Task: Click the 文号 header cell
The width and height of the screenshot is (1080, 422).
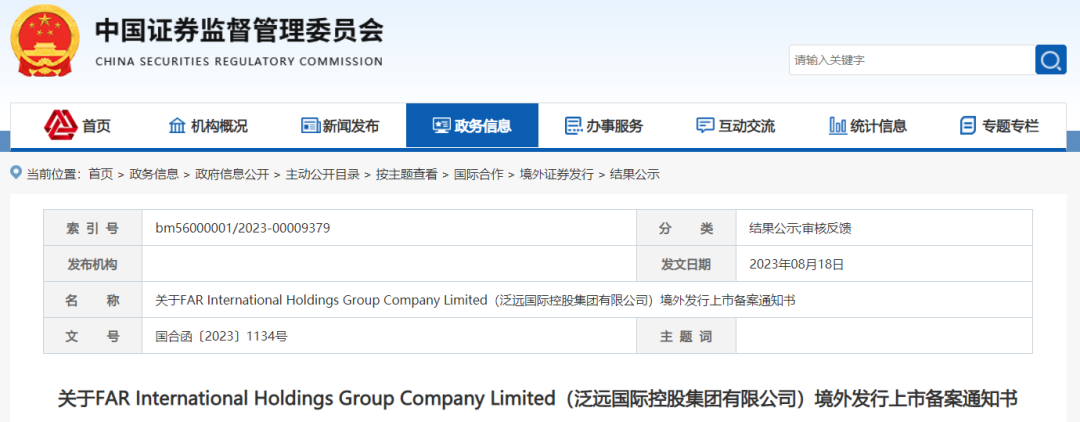Action: [x=93, y=336]
